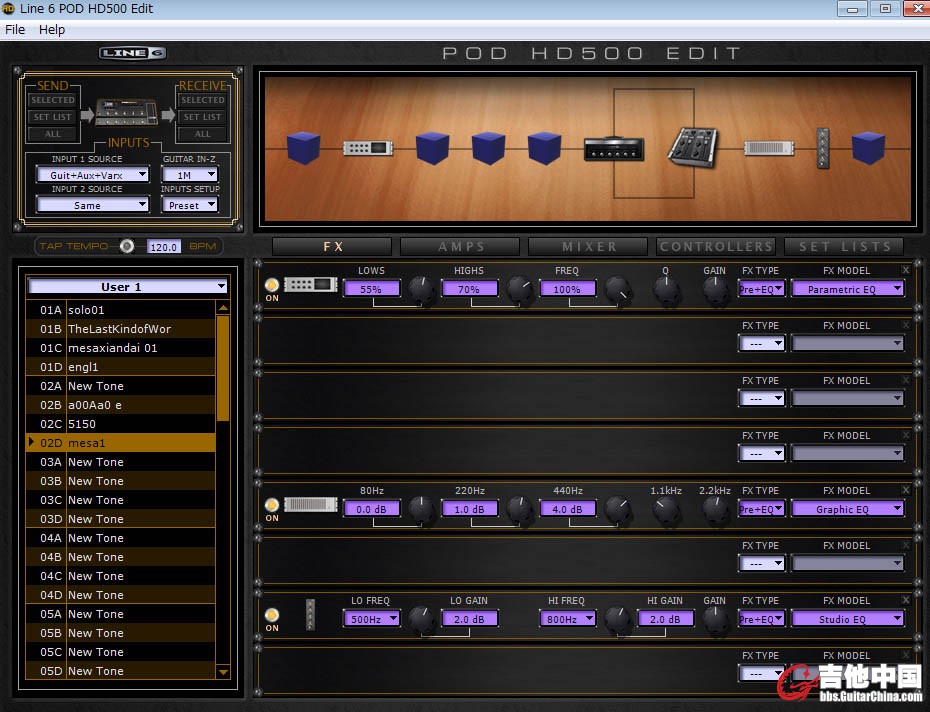The image size is (930, 712).
Task: Switch to the SET LISTS tab
Action: point(844,246)
